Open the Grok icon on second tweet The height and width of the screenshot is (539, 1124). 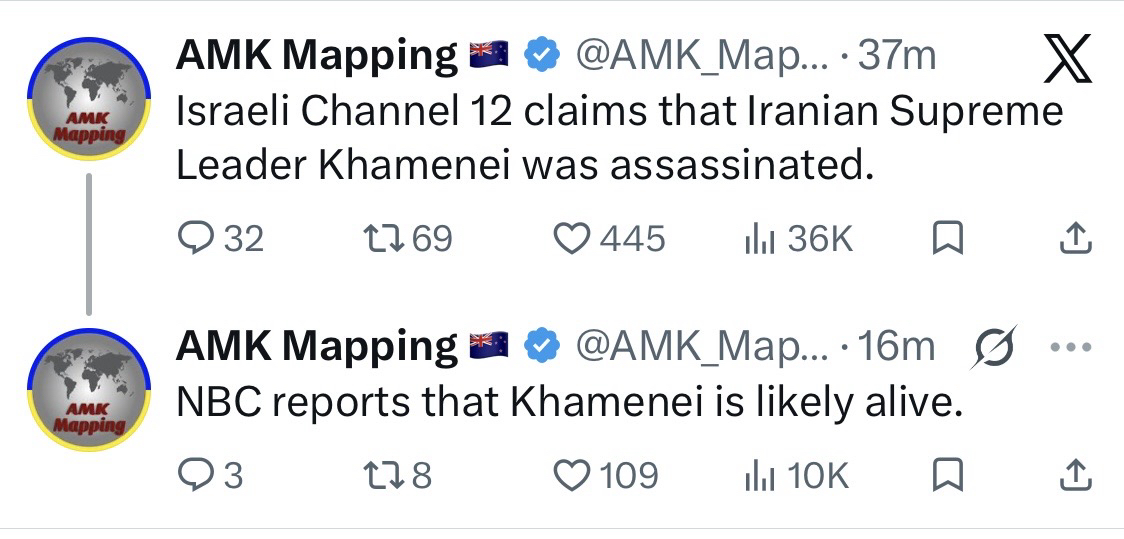pos(995,347)
